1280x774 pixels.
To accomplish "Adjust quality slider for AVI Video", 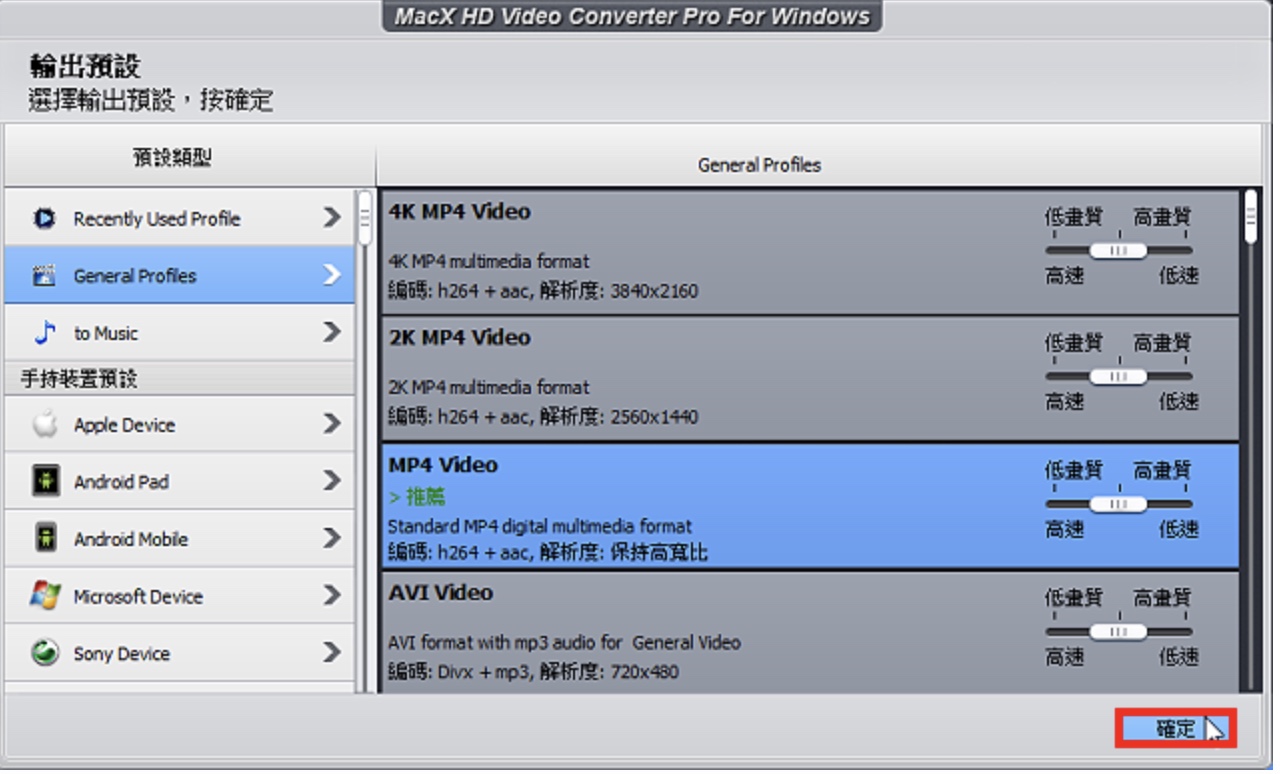I will tap(1118, 632).
